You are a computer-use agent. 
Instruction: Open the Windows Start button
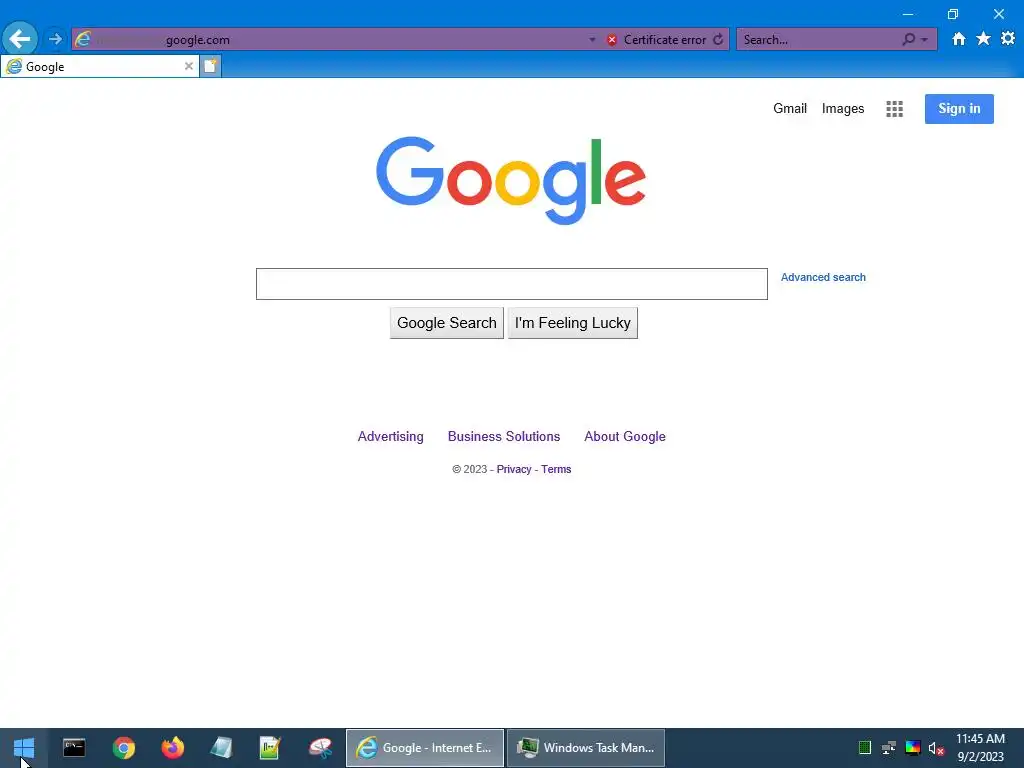coord(24,748)
